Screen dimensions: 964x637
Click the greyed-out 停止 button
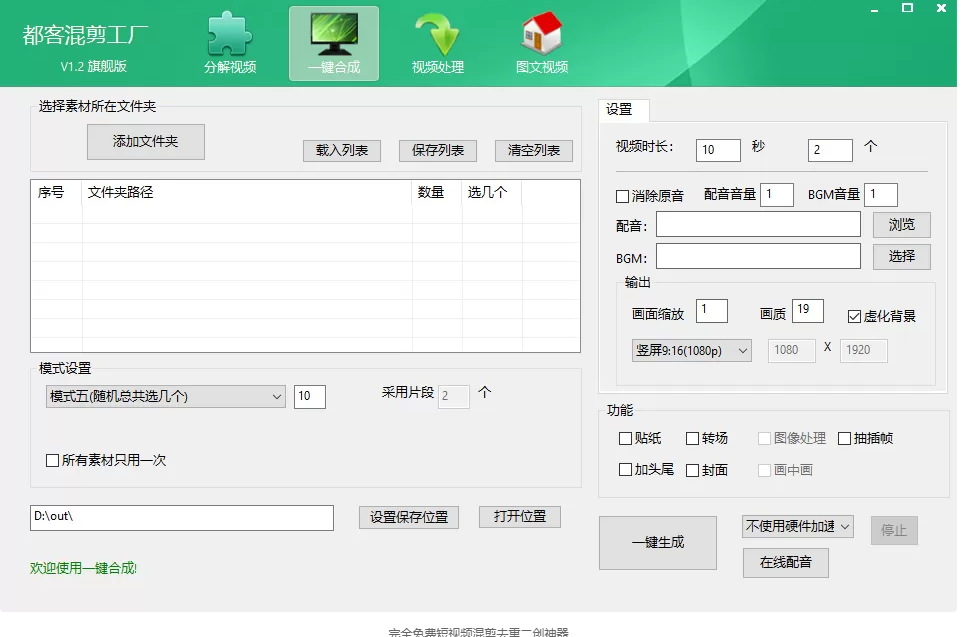pyautogui.click(x=894, y=530)
